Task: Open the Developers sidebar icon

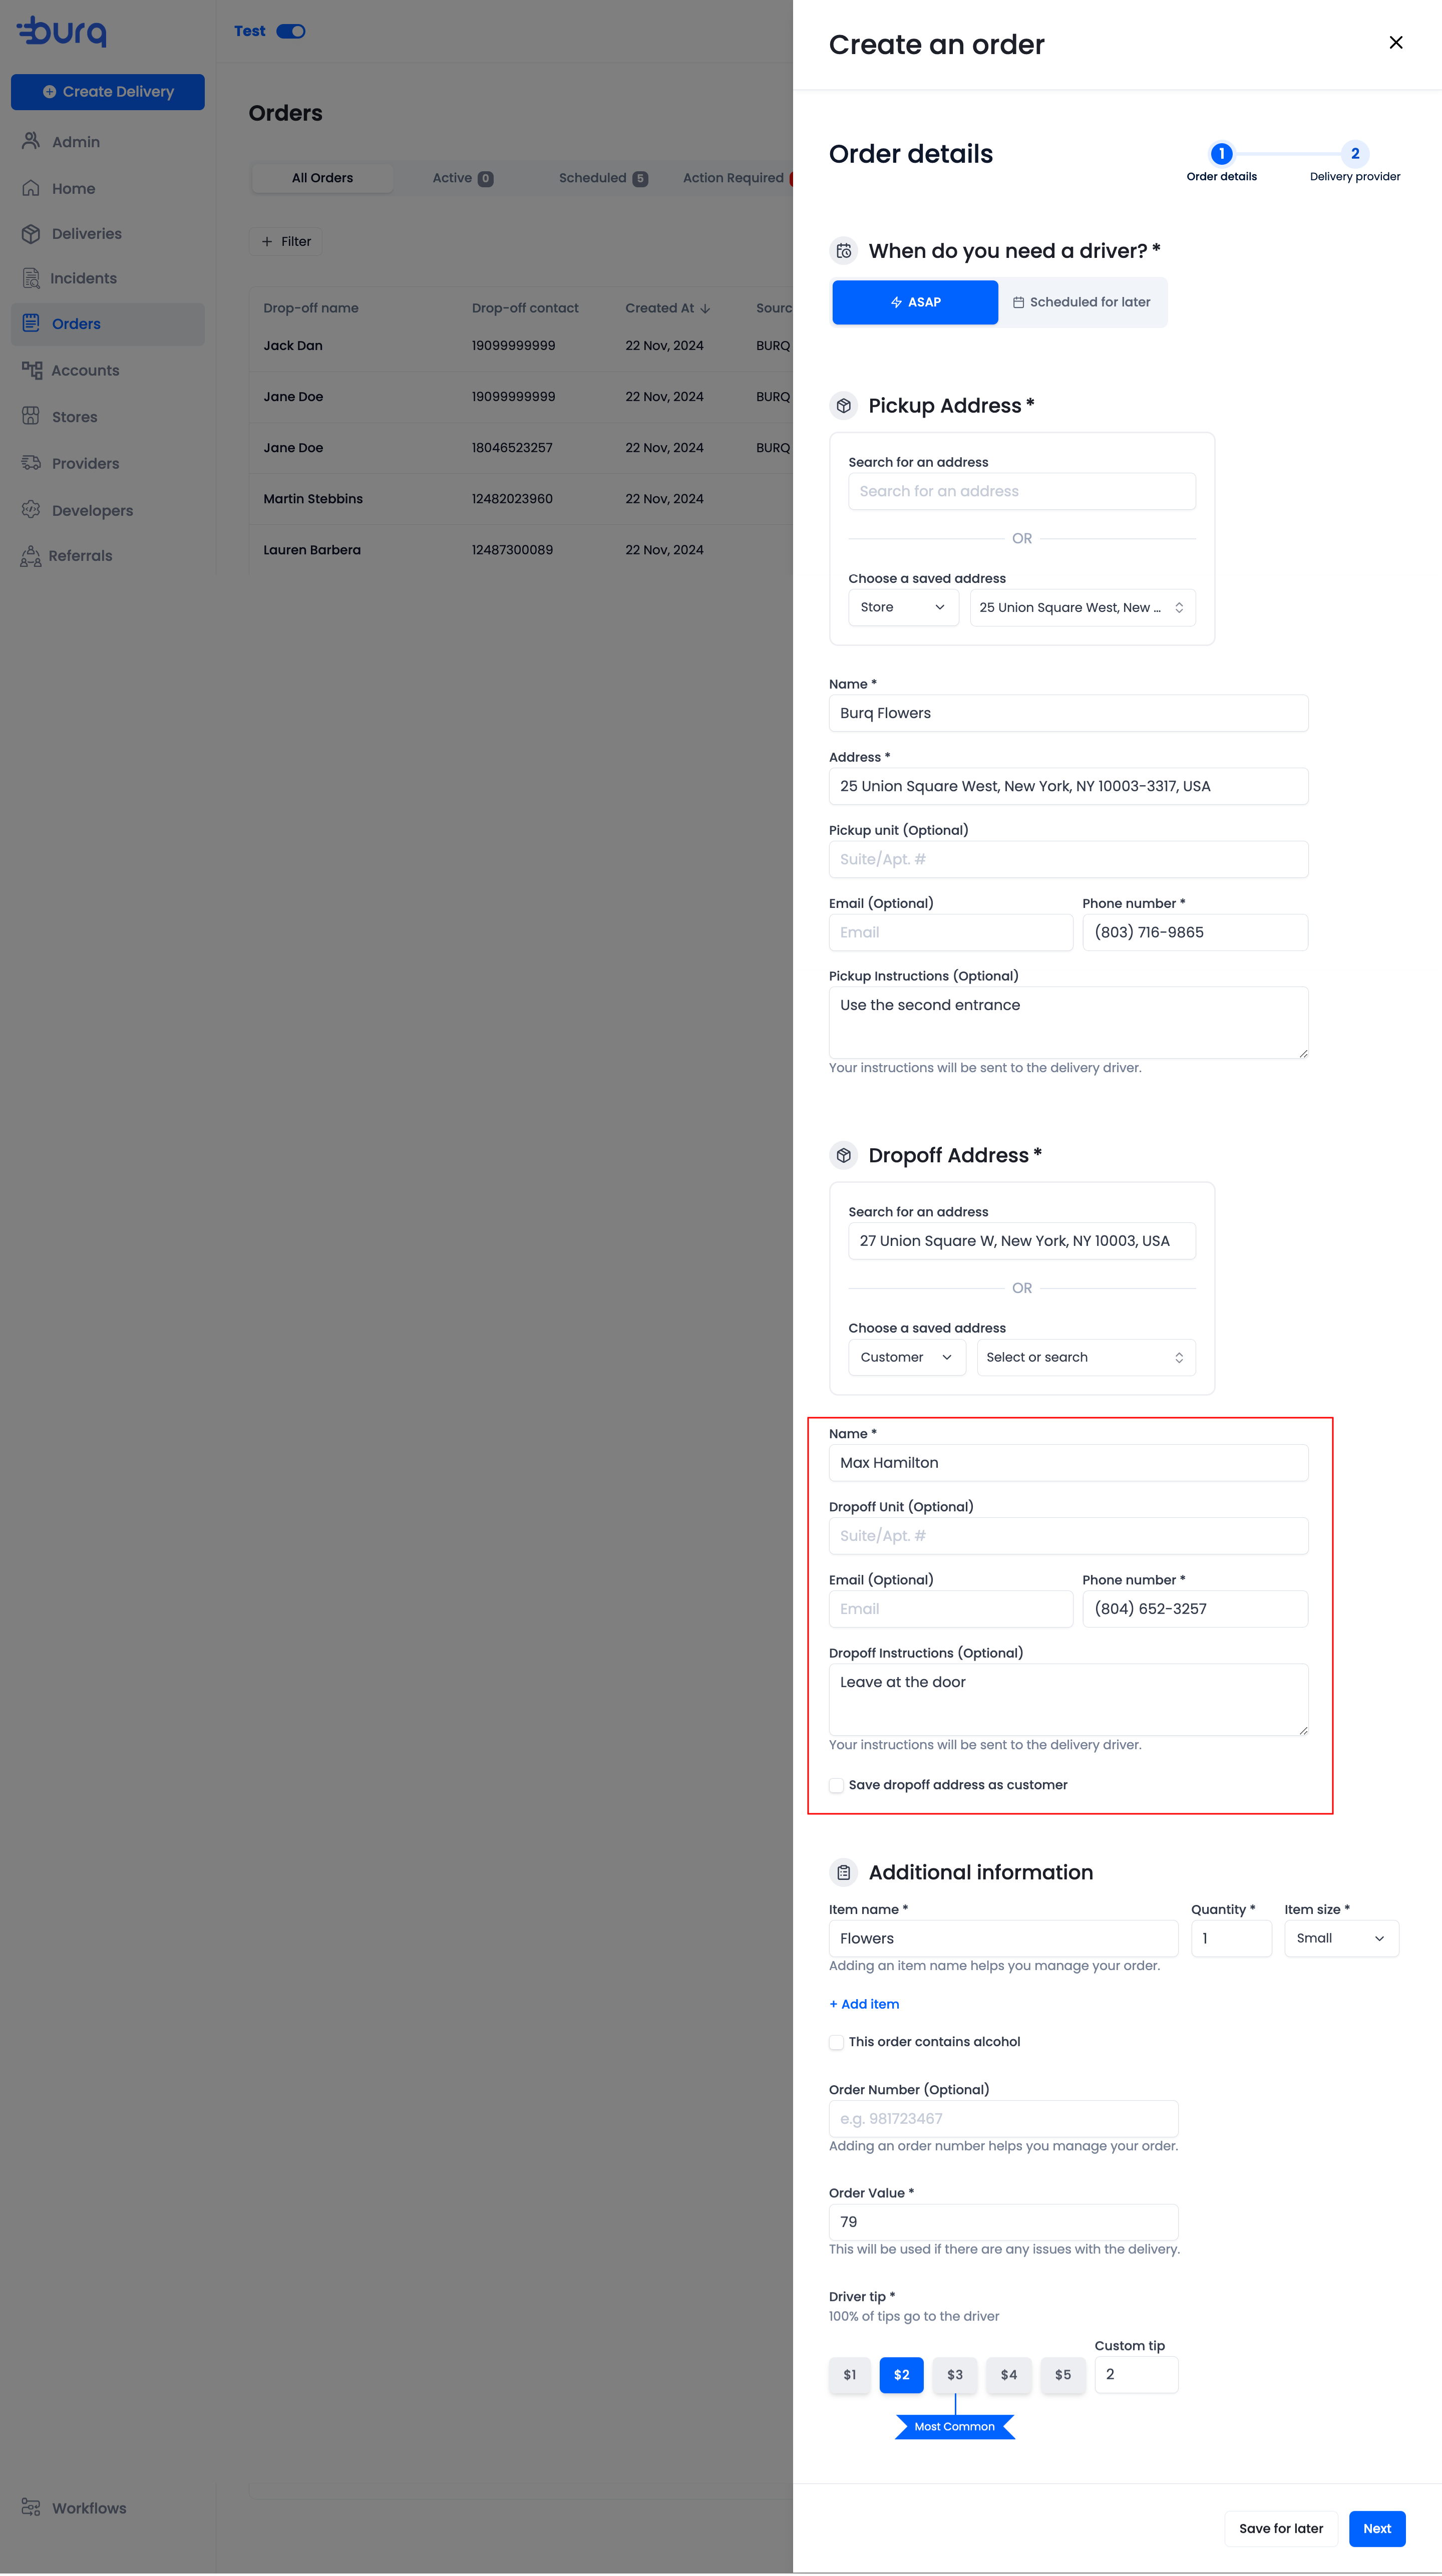Action: [31, 510]
